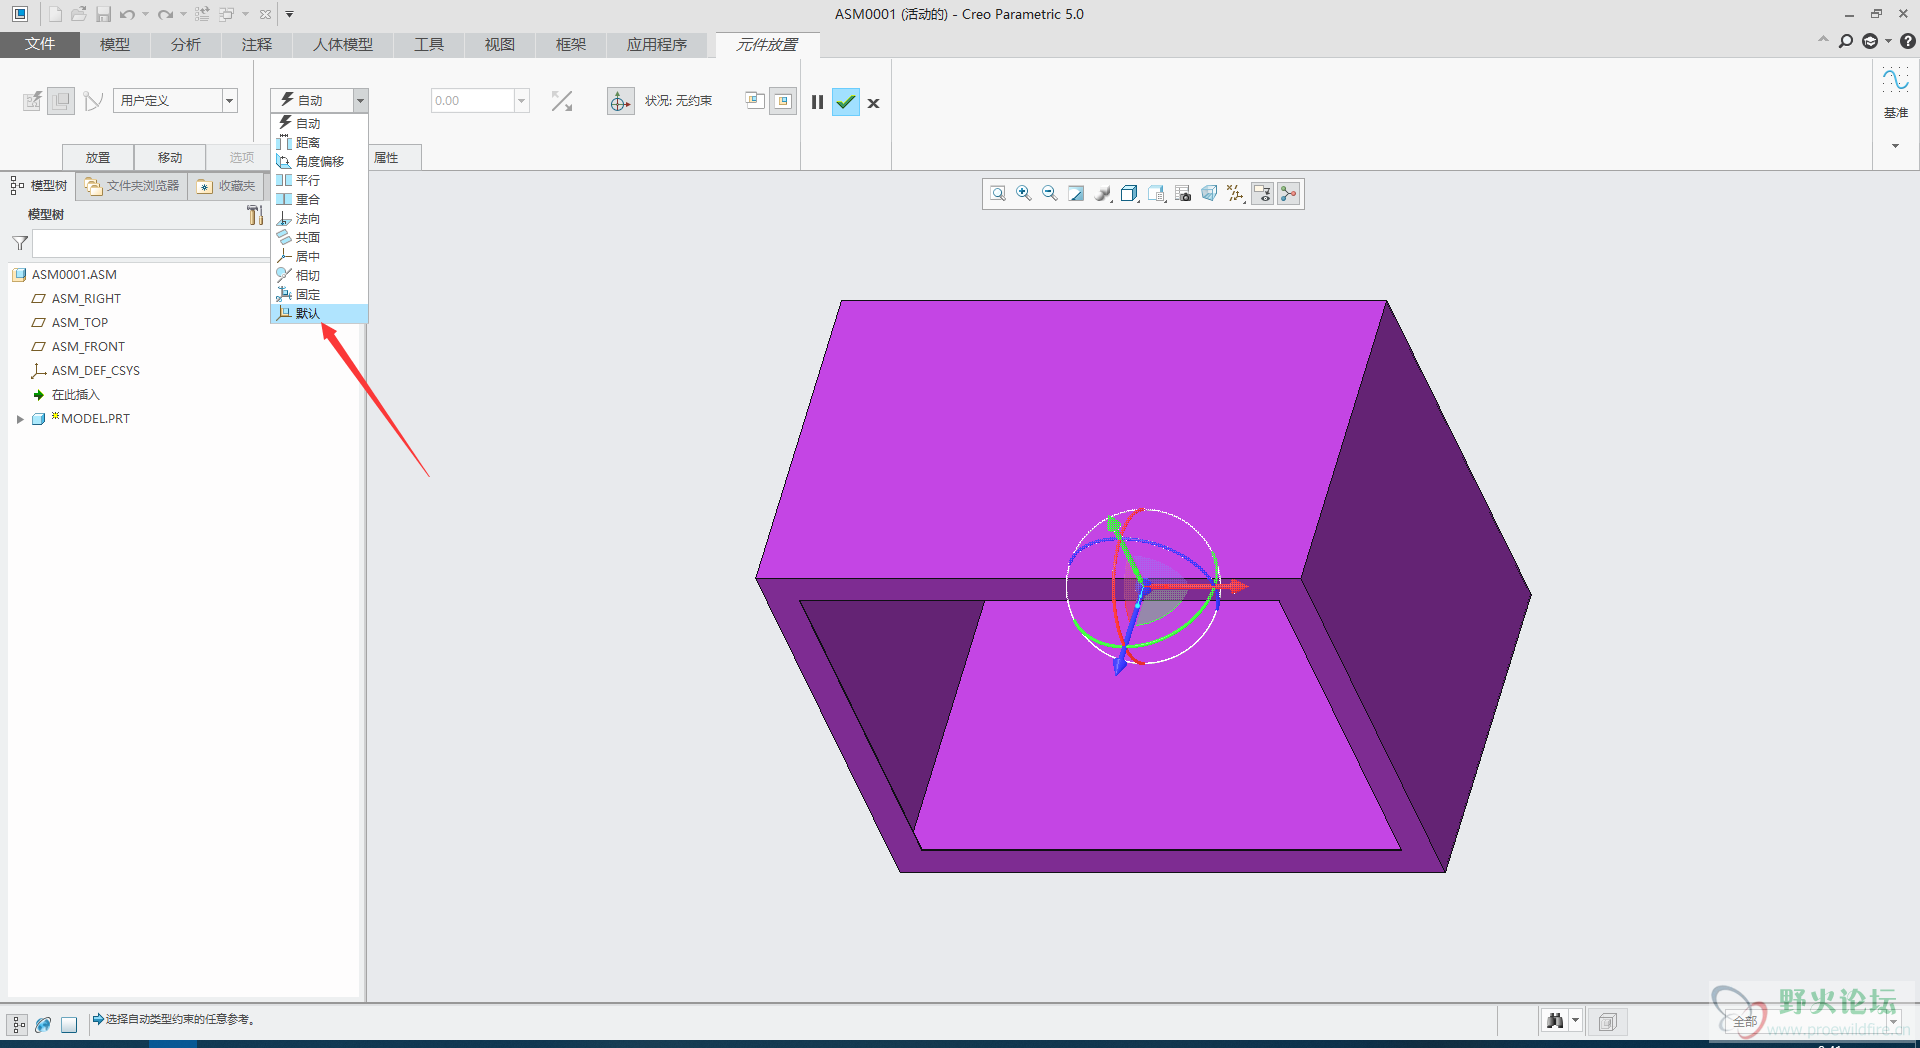Click the model tree filter search field

pos(150,244)
